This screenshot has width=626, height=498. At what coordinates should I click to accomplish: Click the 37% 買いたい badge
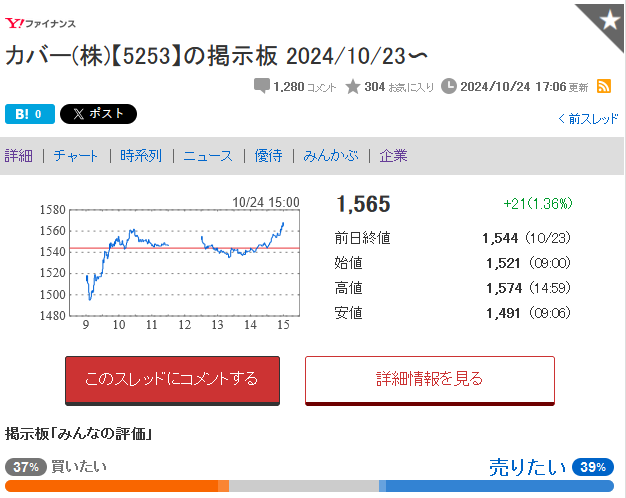click(x=26, y=466)
